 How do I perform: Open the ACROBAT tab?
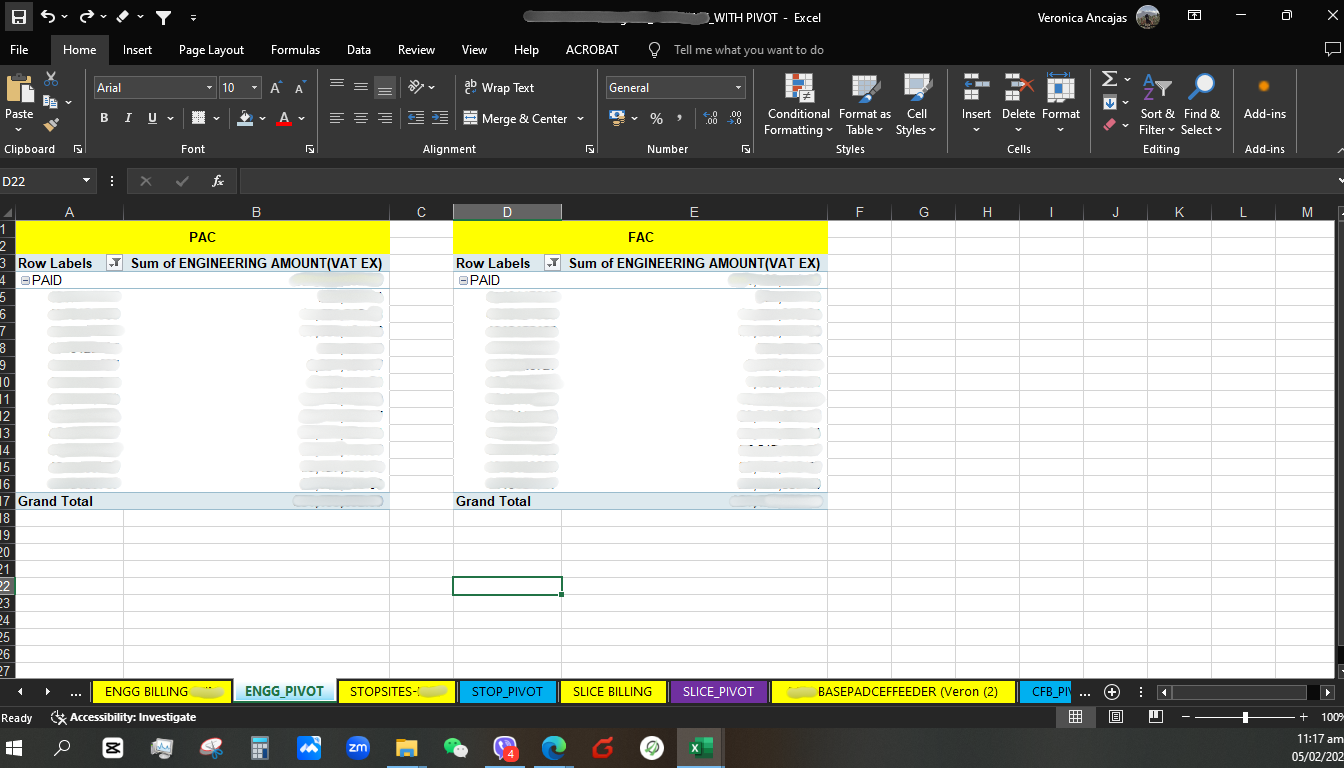592,49
